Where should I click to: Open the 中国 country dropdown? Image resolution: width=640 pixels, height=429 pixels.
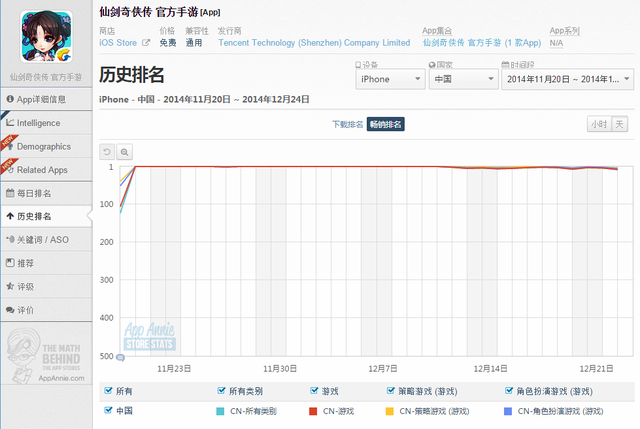pos(462,79)
